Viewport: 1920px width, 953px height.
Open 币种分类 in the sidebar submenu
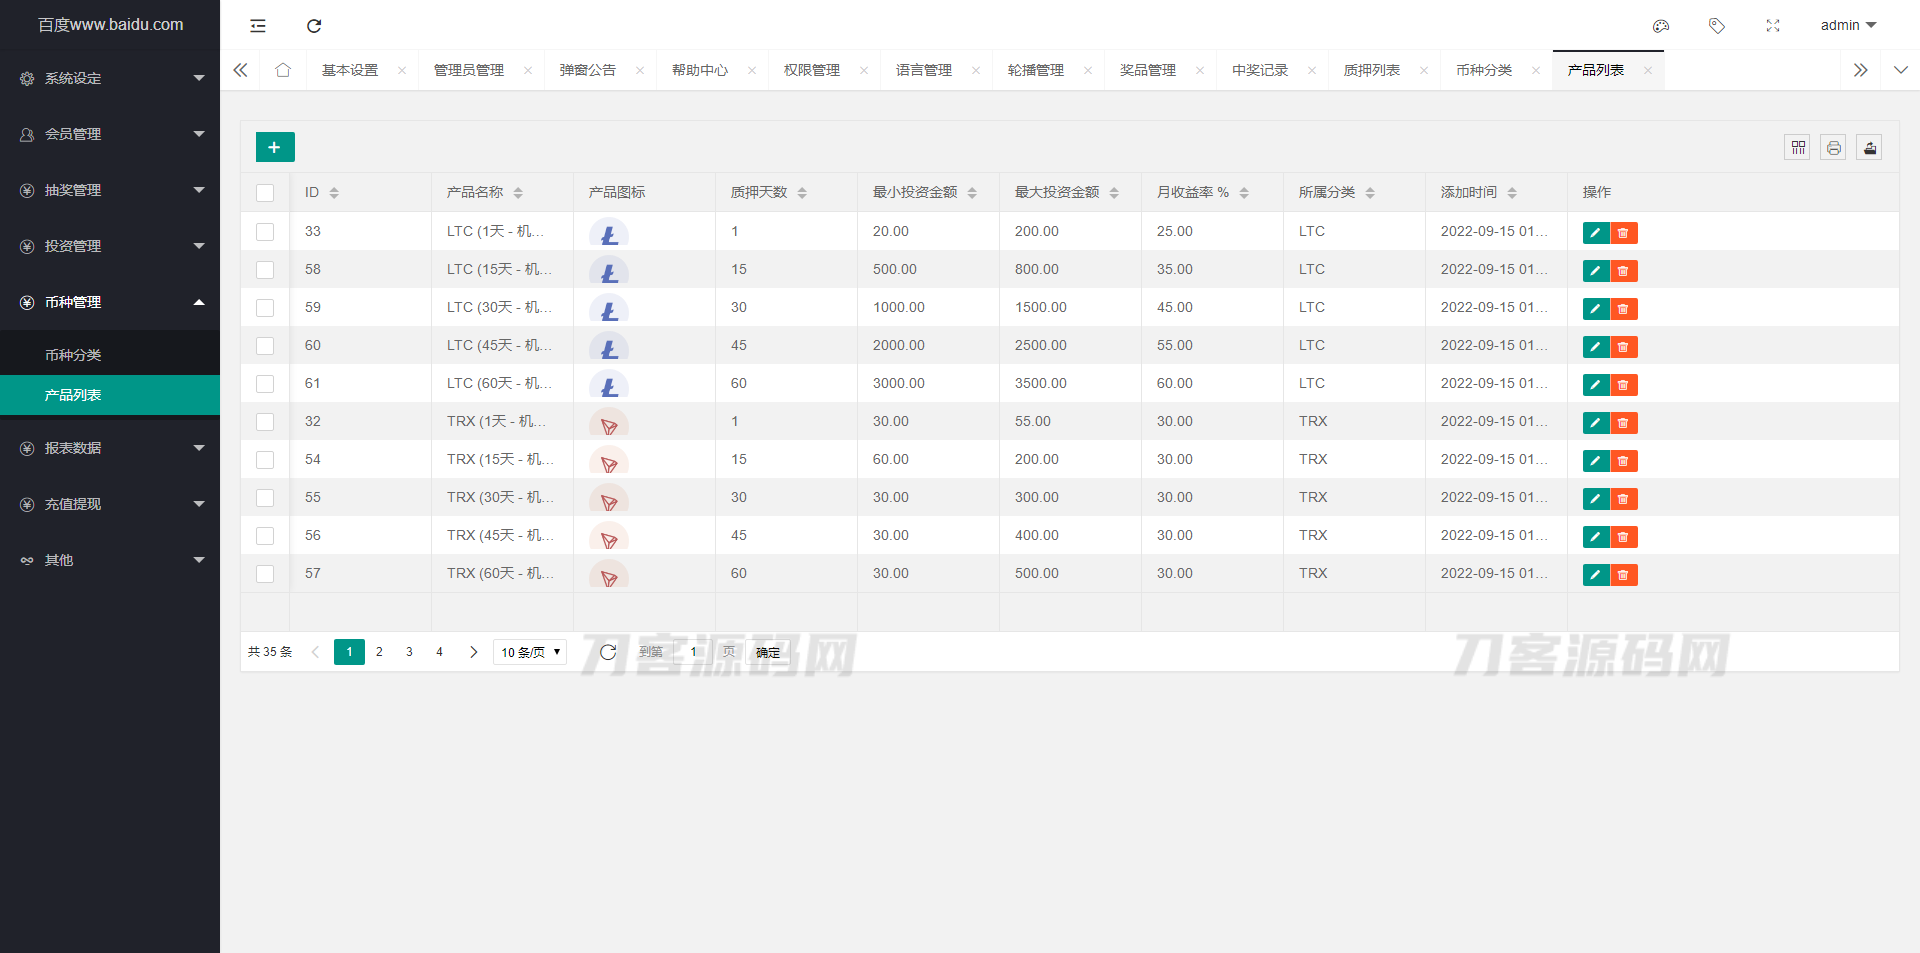(73, 355)
